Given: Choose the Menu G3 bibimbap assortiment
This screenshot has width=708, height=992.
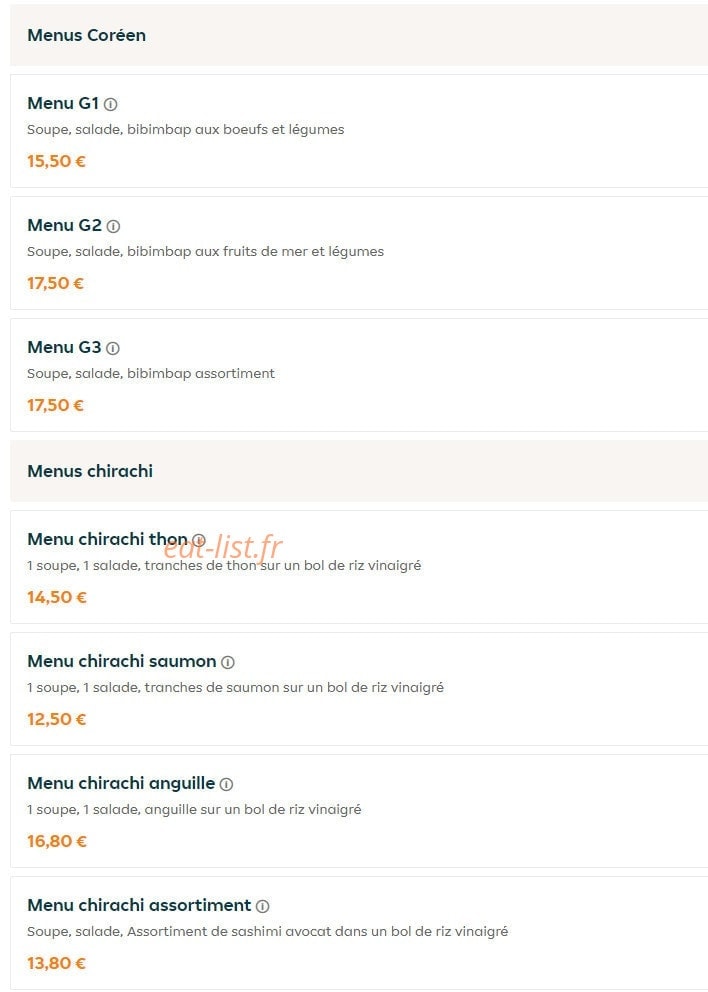Looking at the screenshot, I should click(x=359, y=375).
